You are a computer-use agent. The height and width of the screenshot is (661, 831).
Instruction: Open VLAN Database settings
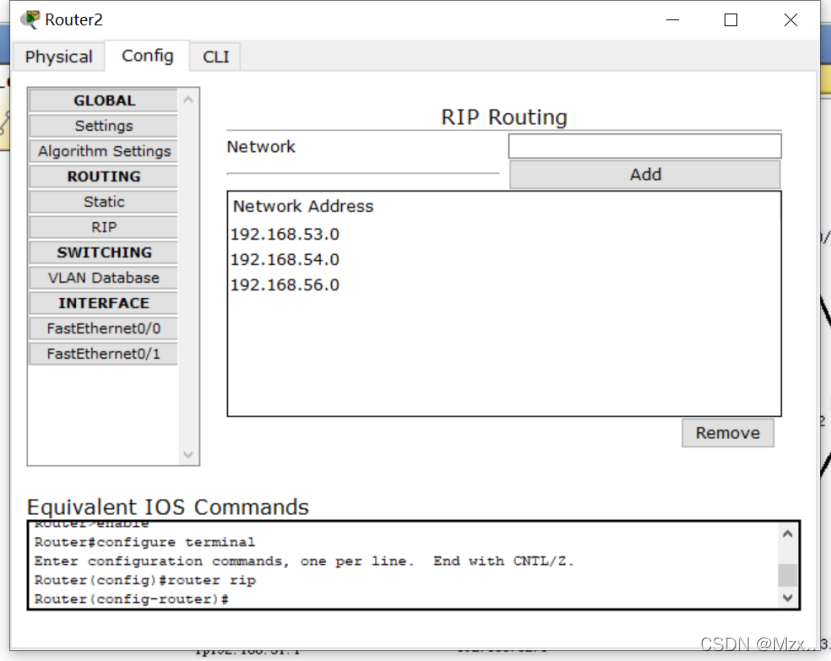pos(104,278)
